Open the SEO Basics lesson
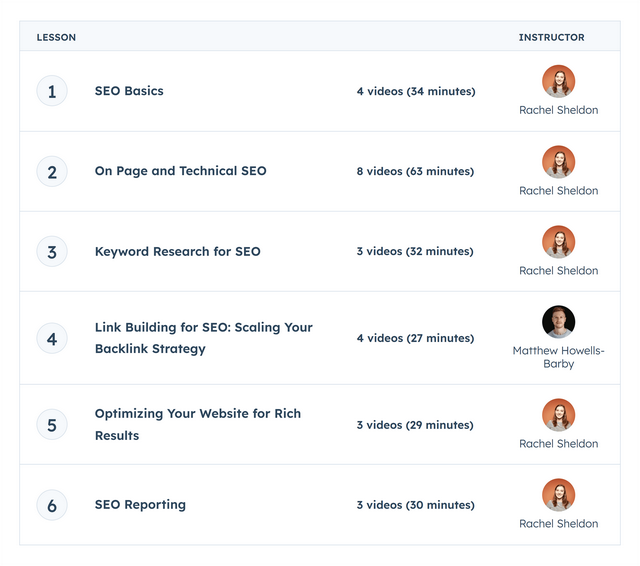 point(129,91)
